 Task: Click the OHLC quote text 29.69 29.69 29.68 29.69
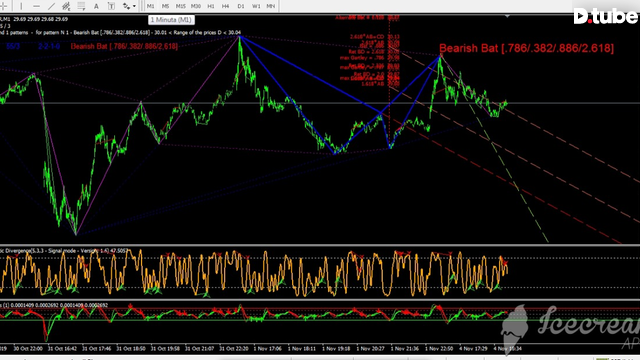pos(40,19)
